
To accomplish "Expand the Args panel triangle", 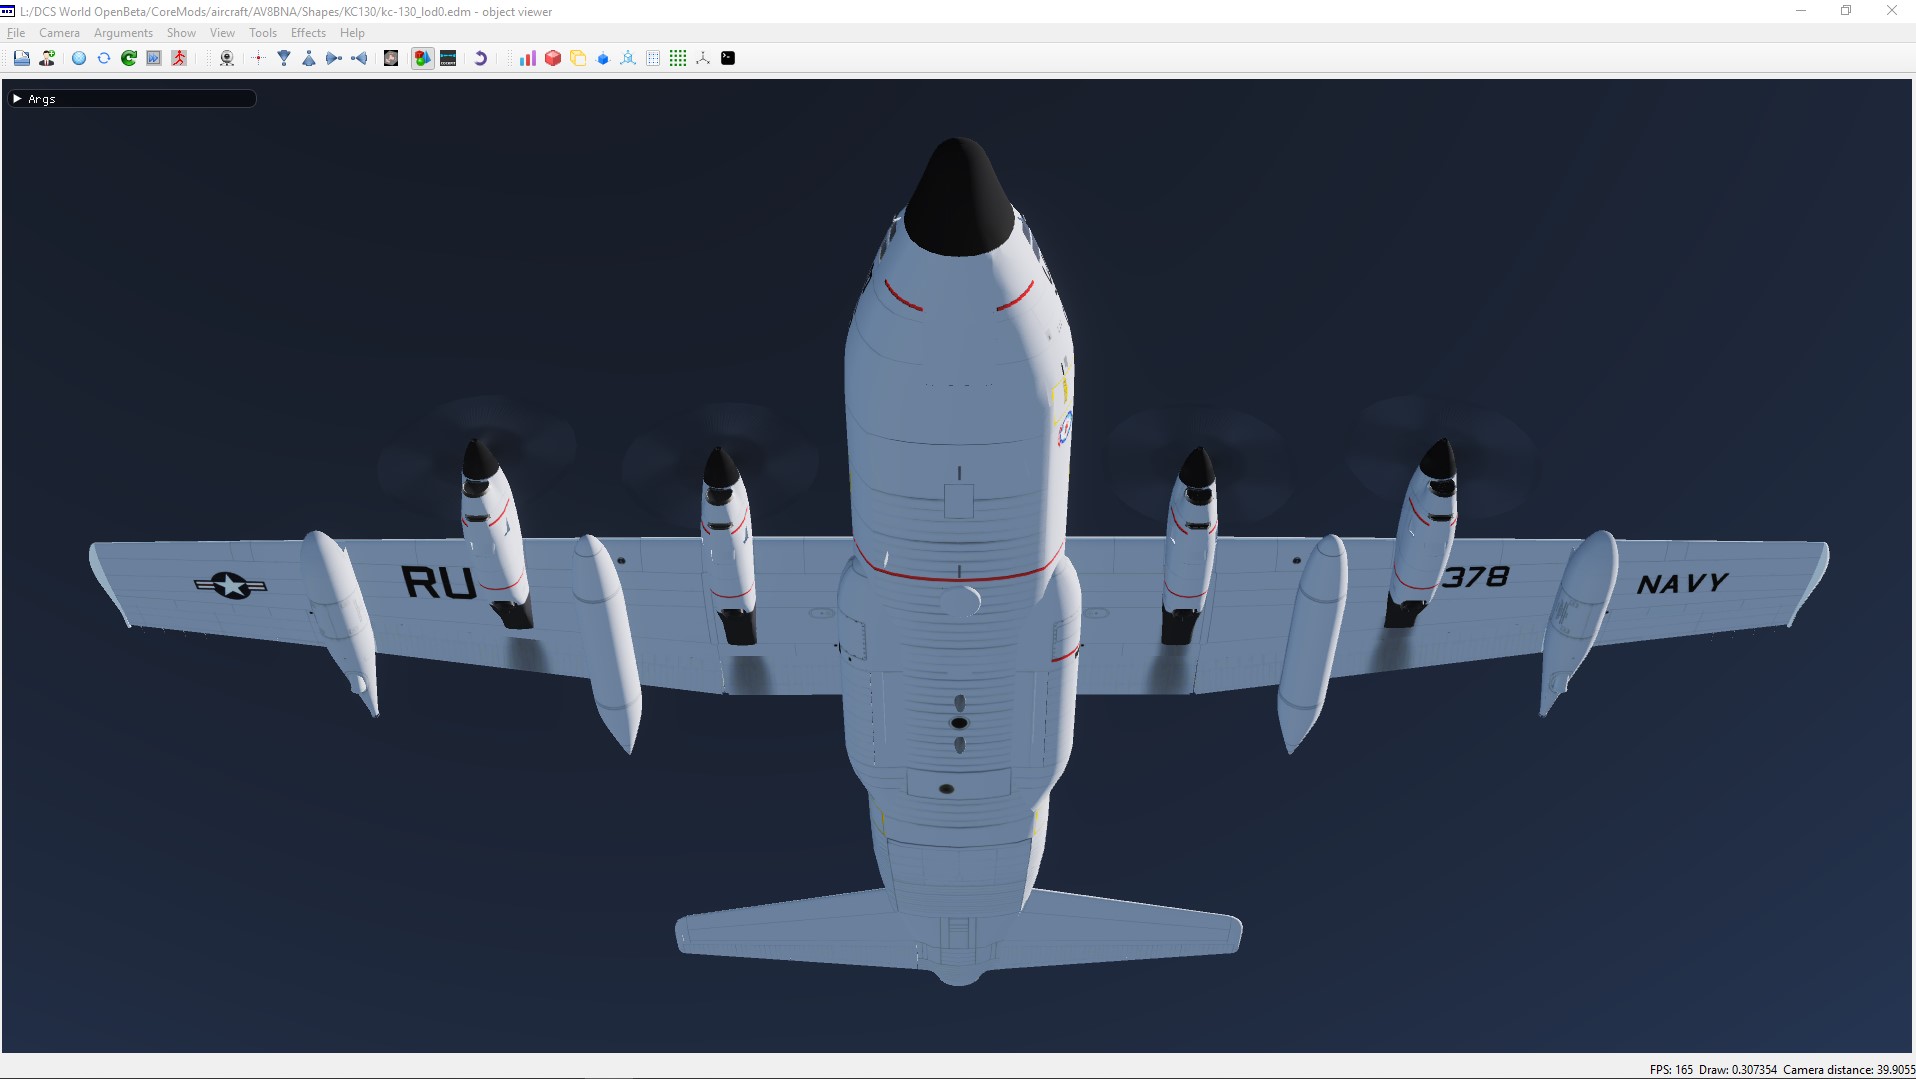I will [17, 99].
